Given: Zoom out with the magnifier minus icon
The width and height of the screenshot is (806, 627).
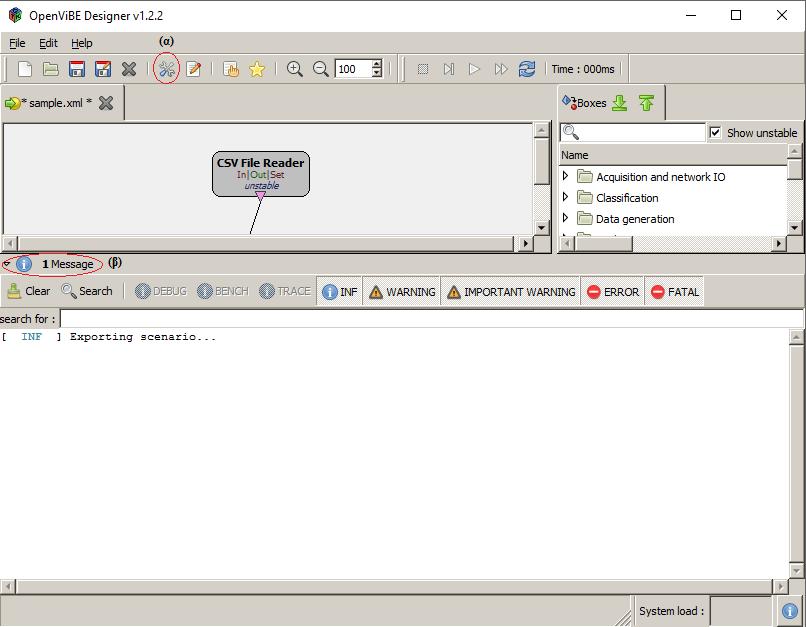Looking at the screenshot, I should [x=320, y=69].
